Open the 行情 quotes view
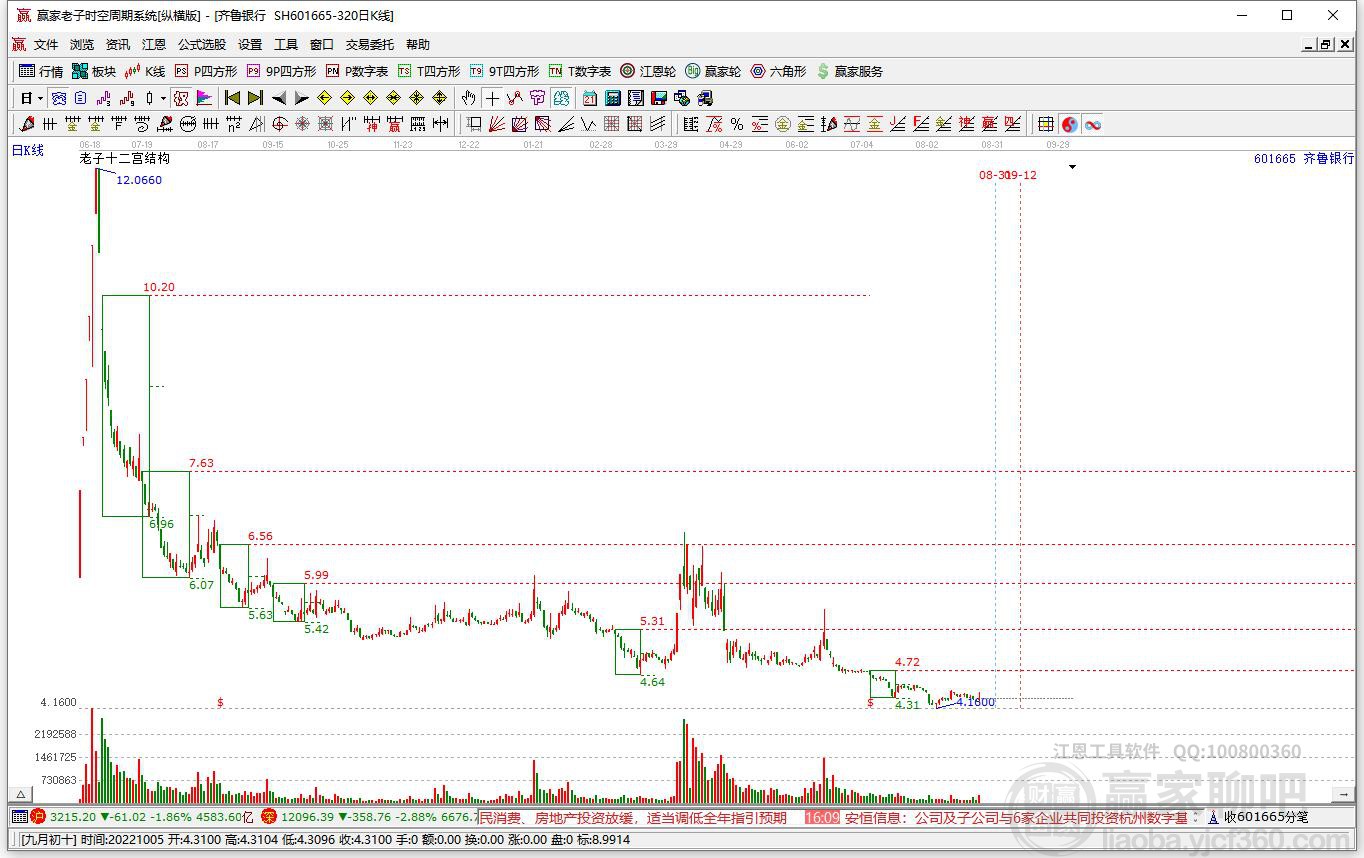The width and height of the screenshot is (1364, 858). coord(41,71)
